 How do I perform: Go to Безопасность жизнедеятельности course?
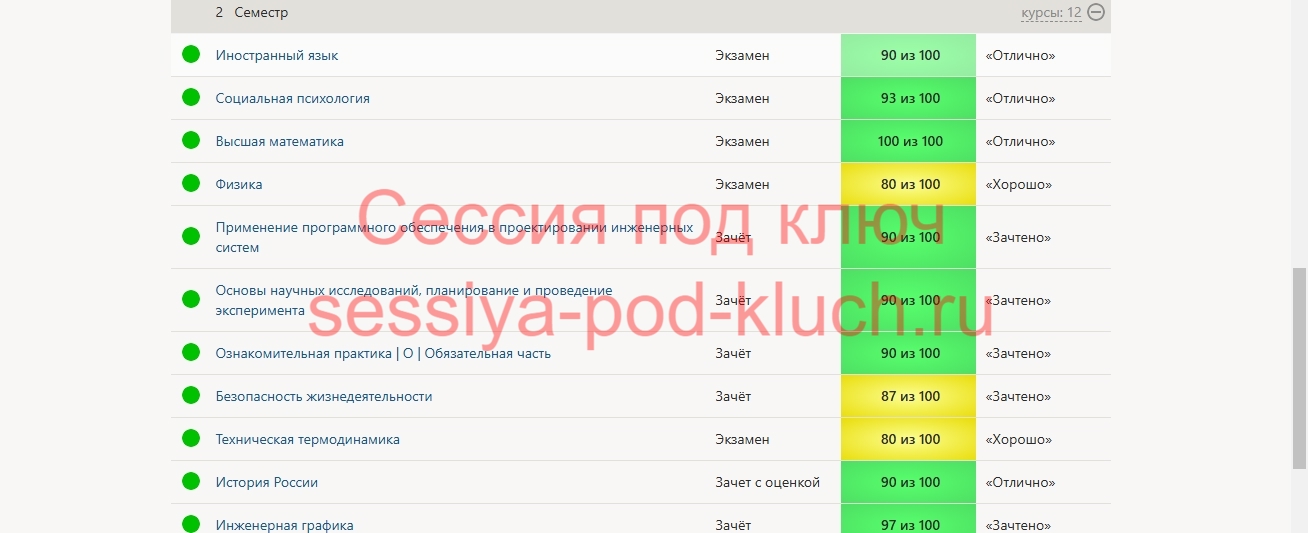(324, 396)
